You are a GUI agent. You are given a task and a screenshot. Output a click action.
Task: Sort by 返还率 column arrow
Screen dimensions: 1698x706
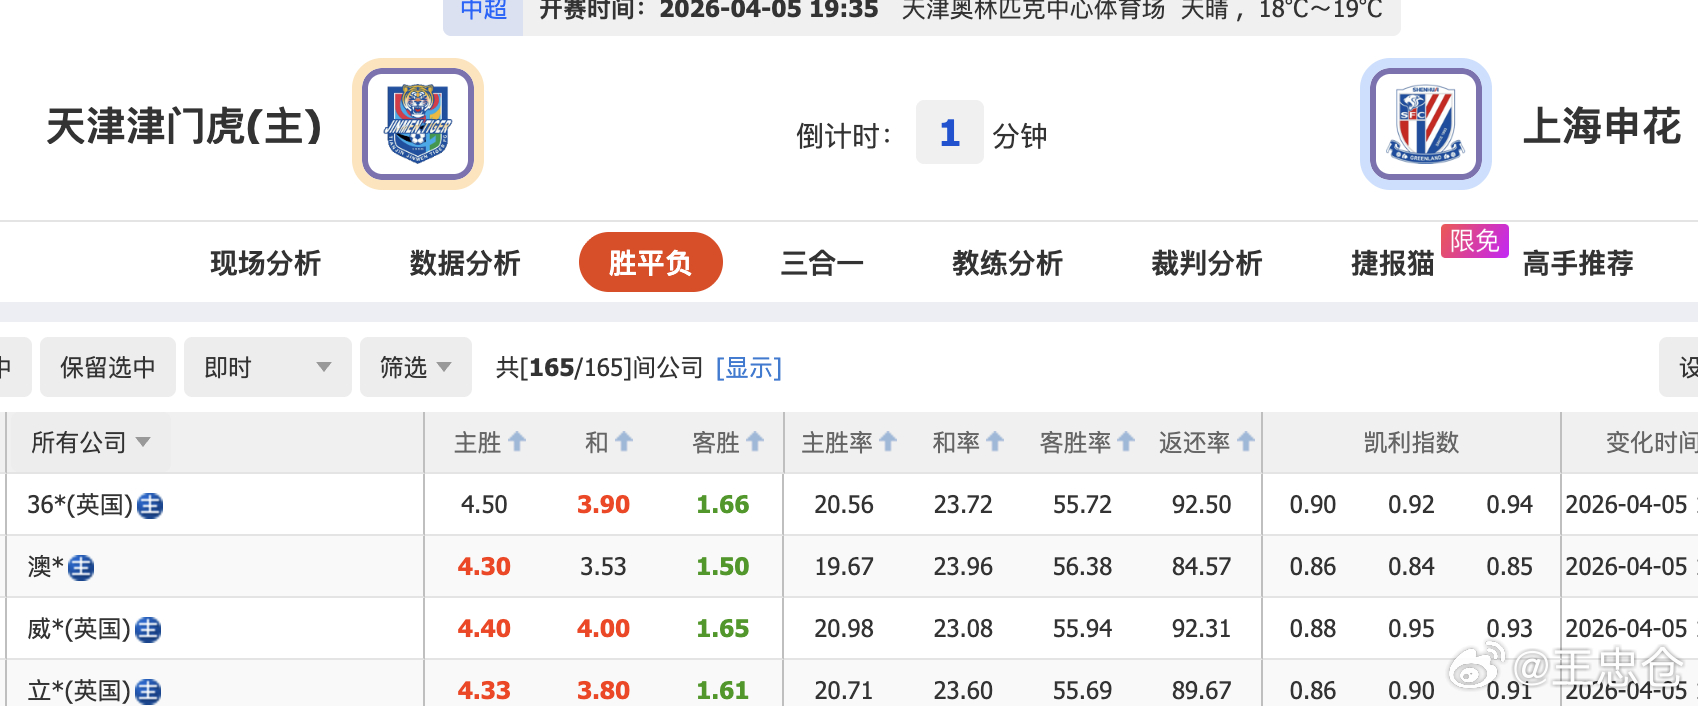[x=1246, y=441]
